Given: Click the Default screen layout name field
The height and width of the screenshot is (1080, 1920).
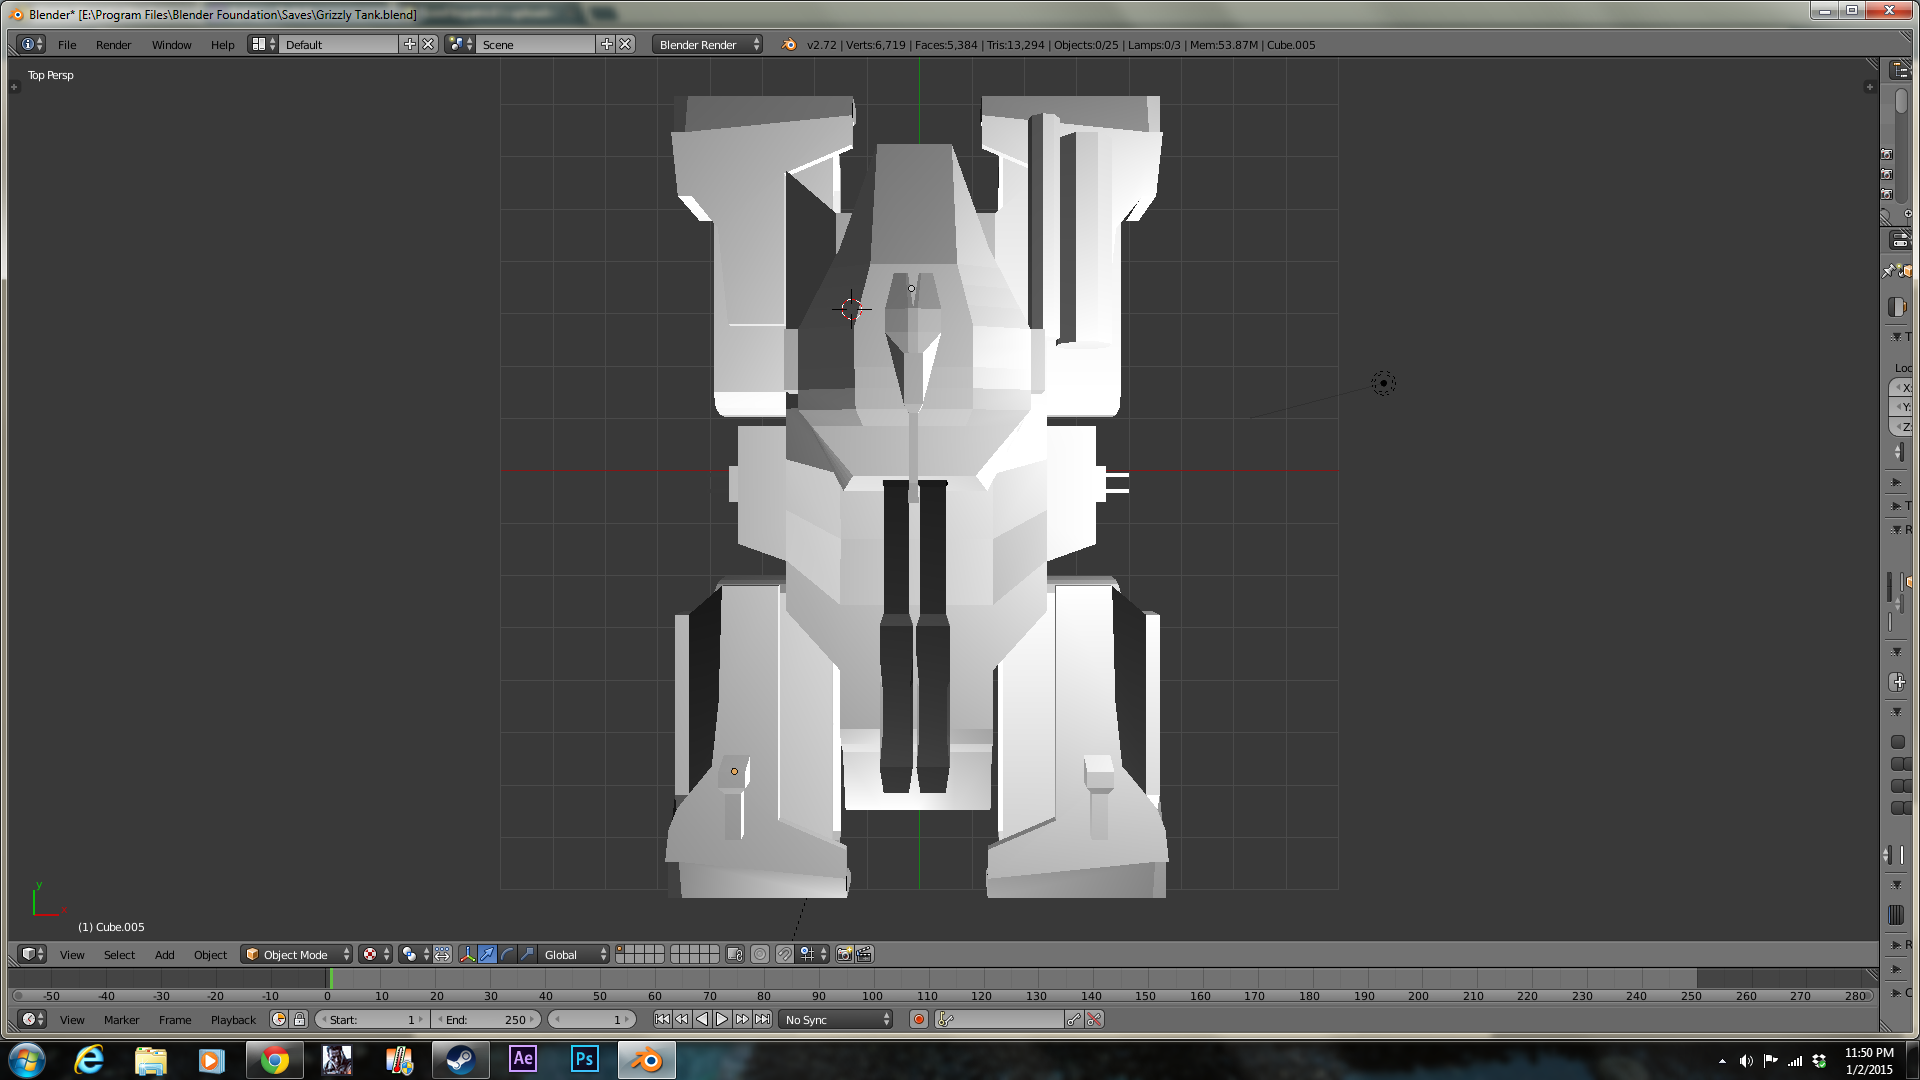Looking at the screenshot, I should (x=339, y=44).
